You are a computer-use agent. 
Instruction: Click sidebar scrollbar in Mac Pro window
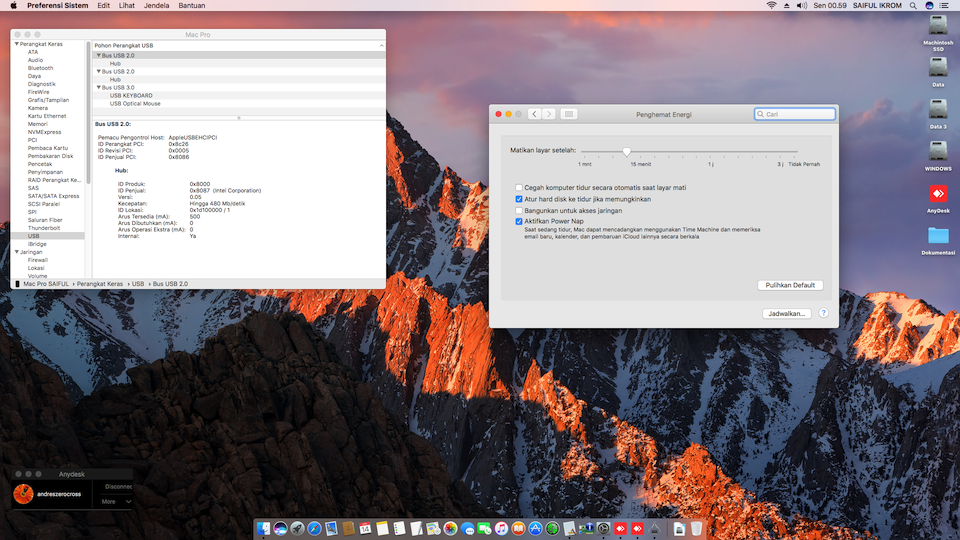tap(88, 113)
